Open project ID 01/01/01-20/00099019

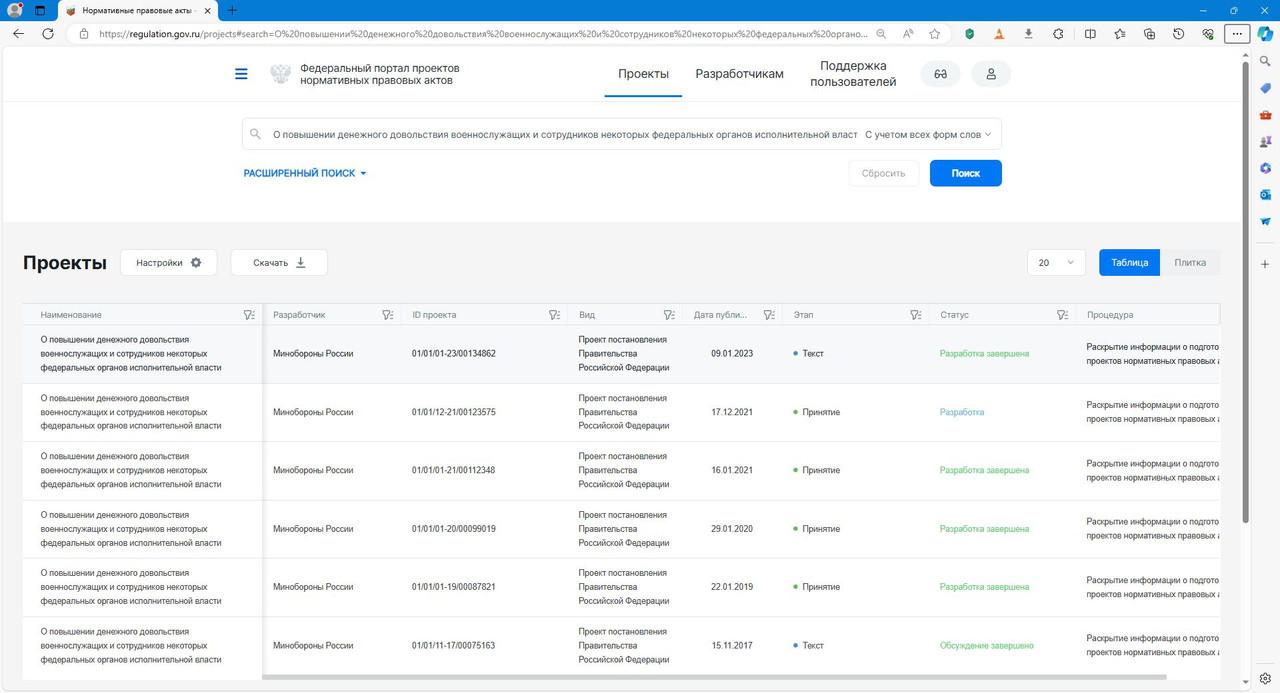(454, 529)
